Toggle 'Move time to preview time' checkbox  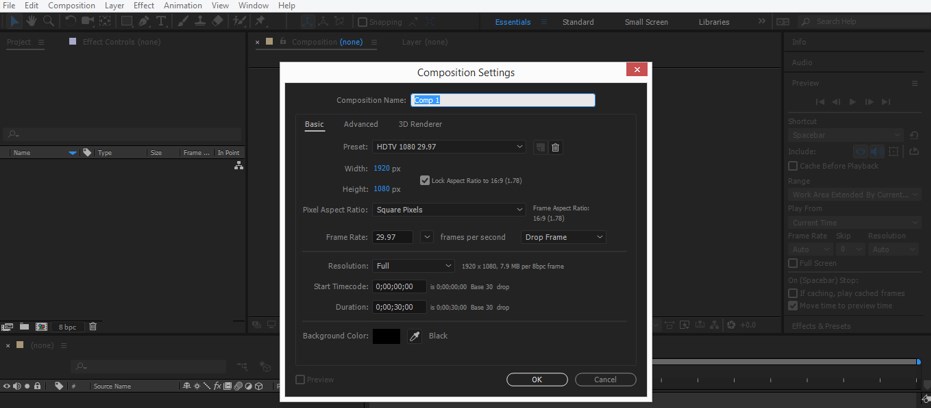pos(793,306)
